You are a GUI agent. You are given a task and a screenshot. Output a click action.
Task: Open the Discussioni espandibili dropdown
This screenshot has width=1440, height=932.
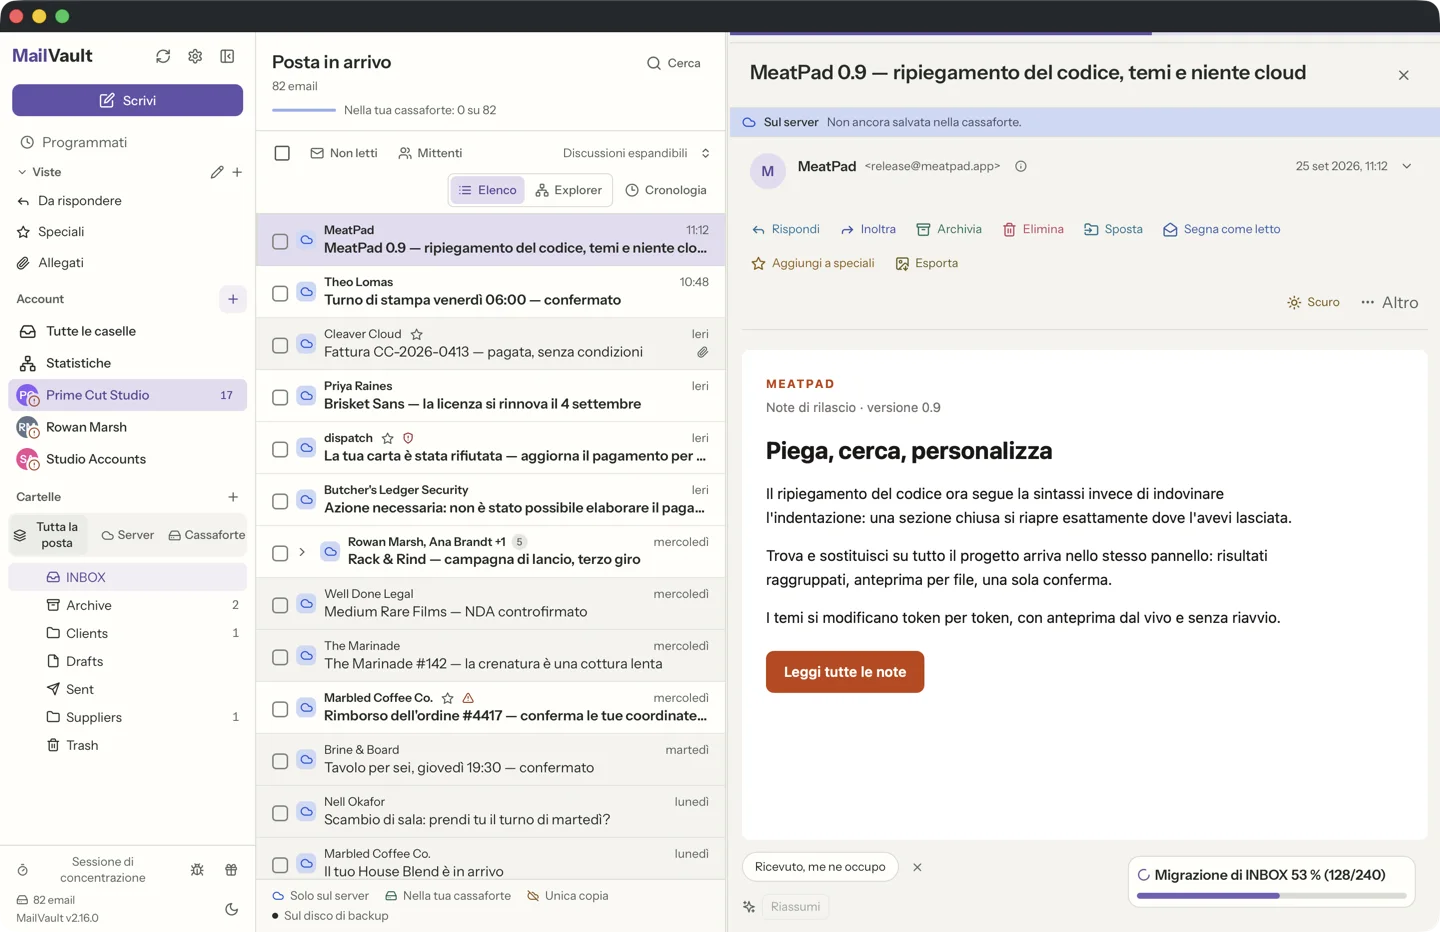click(x=636, y=153)
